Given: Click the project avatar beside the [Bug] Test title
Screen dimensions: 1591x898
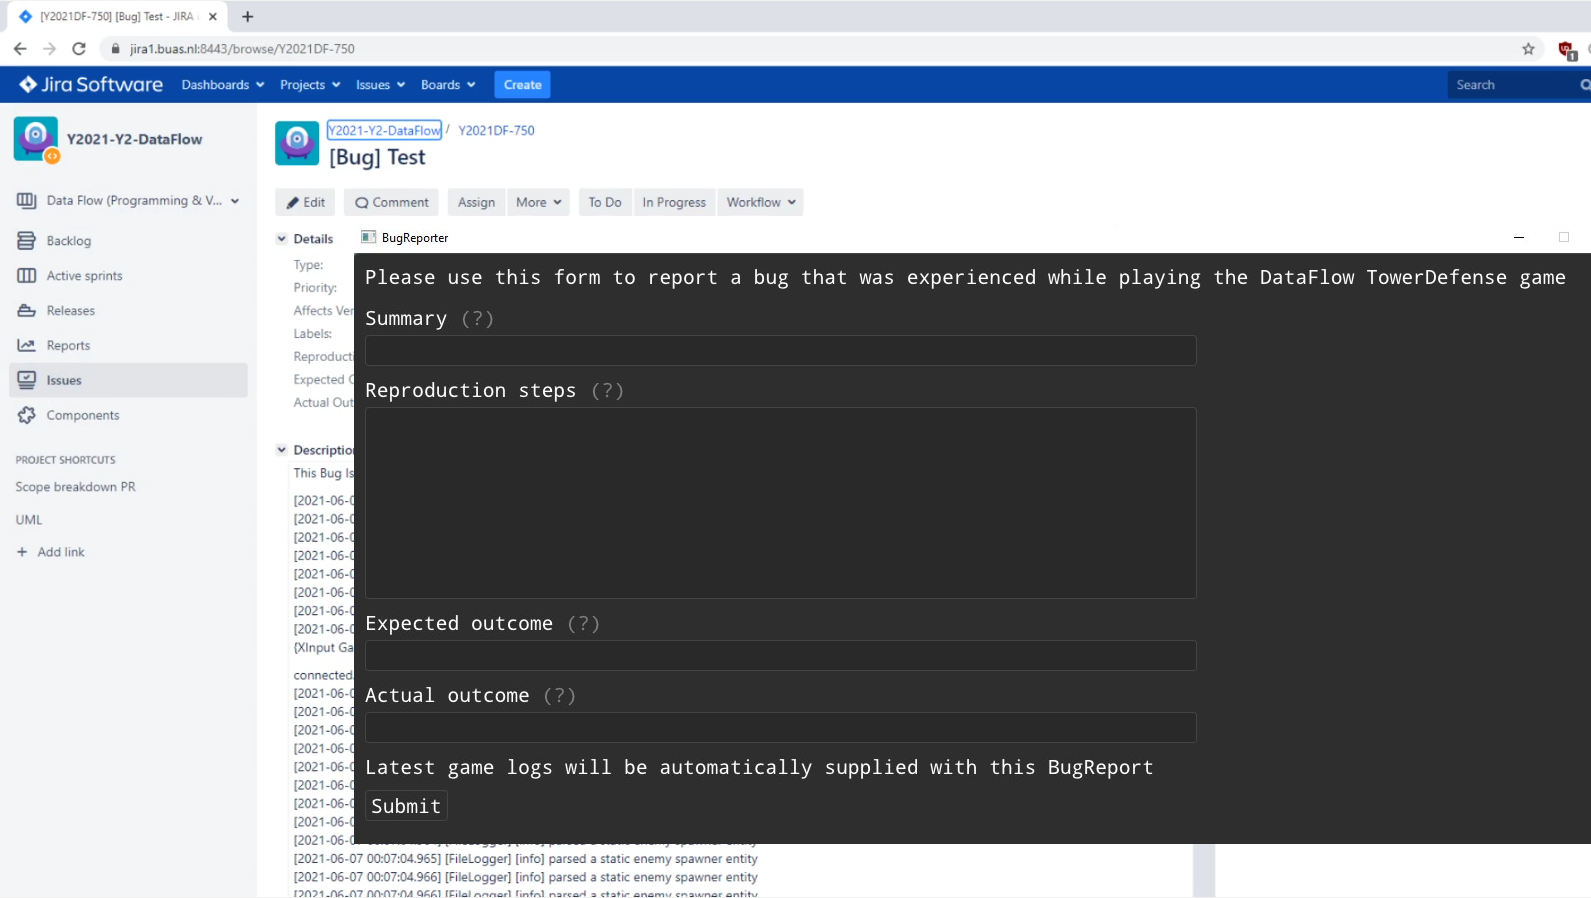Looking at the screenshot, I should 297,143.
